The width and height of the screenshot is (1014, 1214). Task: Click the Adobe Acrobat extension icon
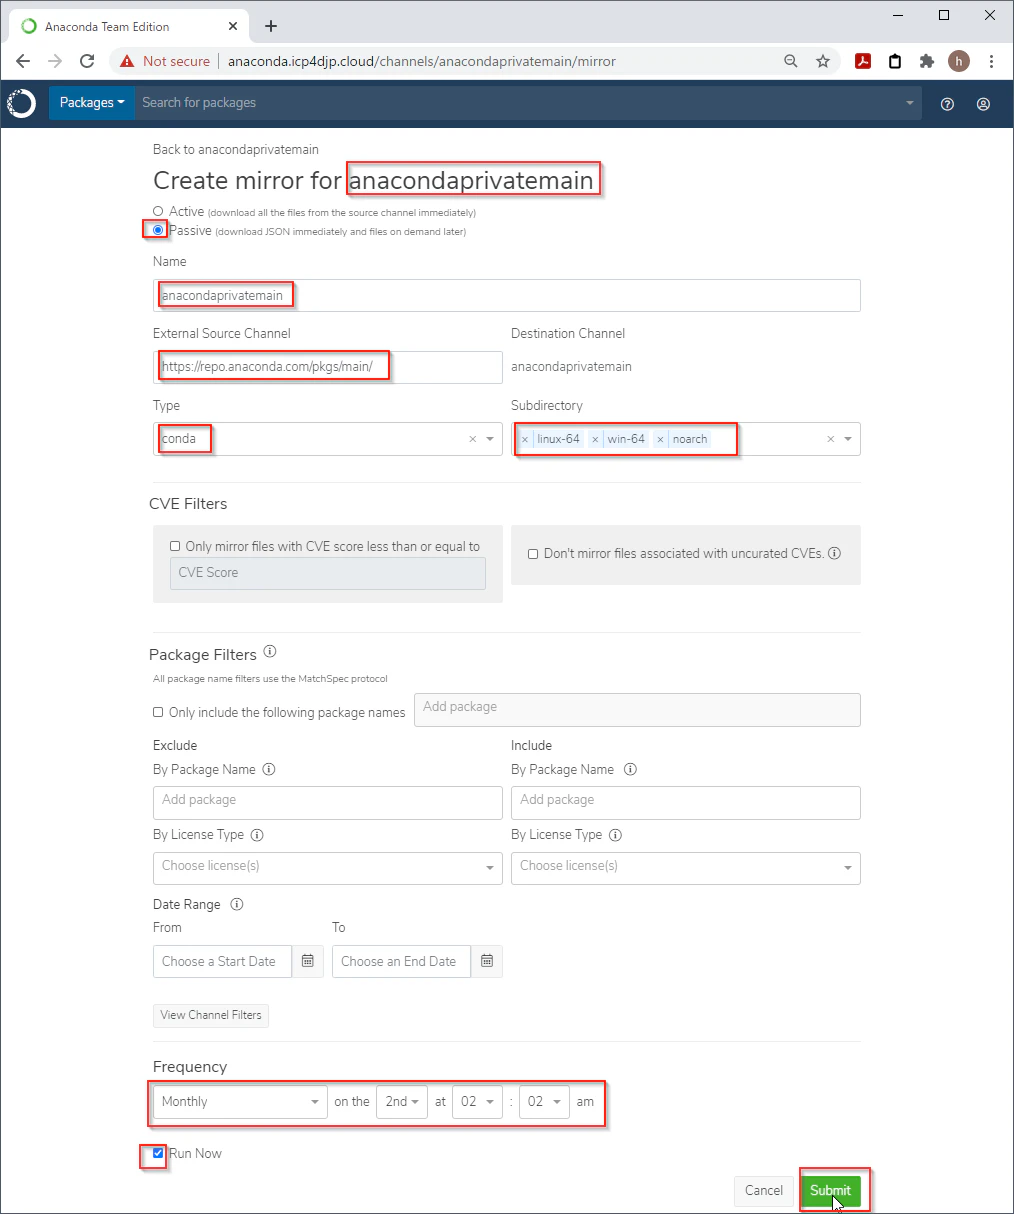click(x=863, y=61)
